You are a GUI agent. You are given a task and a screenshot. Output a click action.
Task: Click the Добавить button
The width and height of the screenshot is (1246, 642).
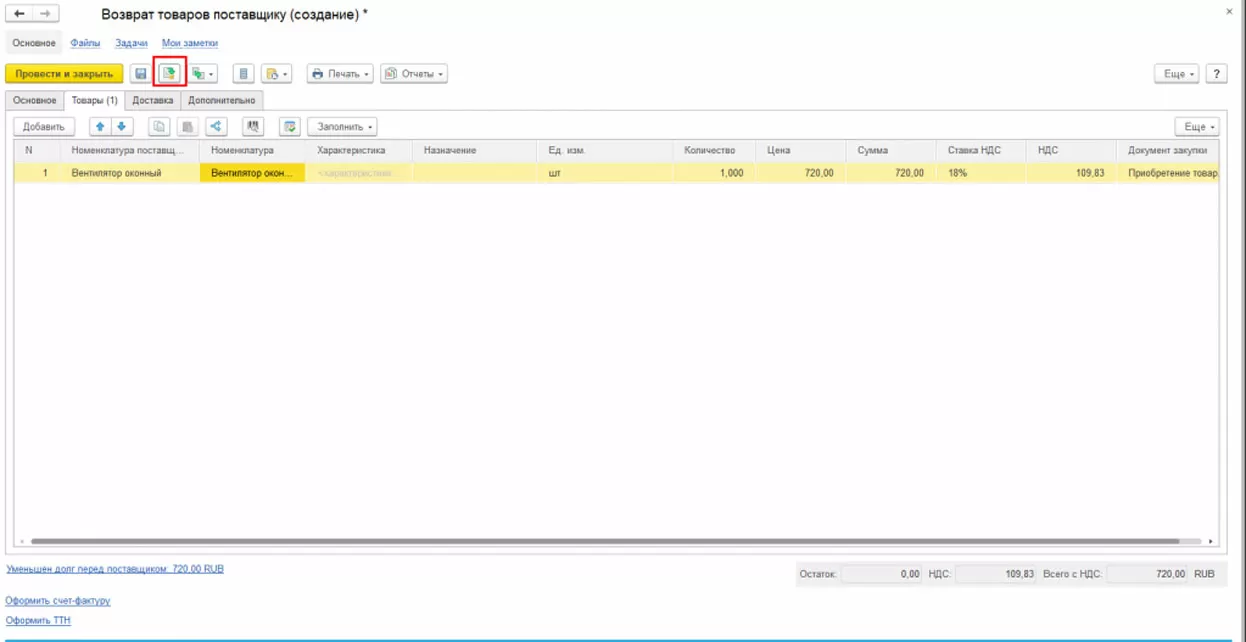tap(44, 127)
